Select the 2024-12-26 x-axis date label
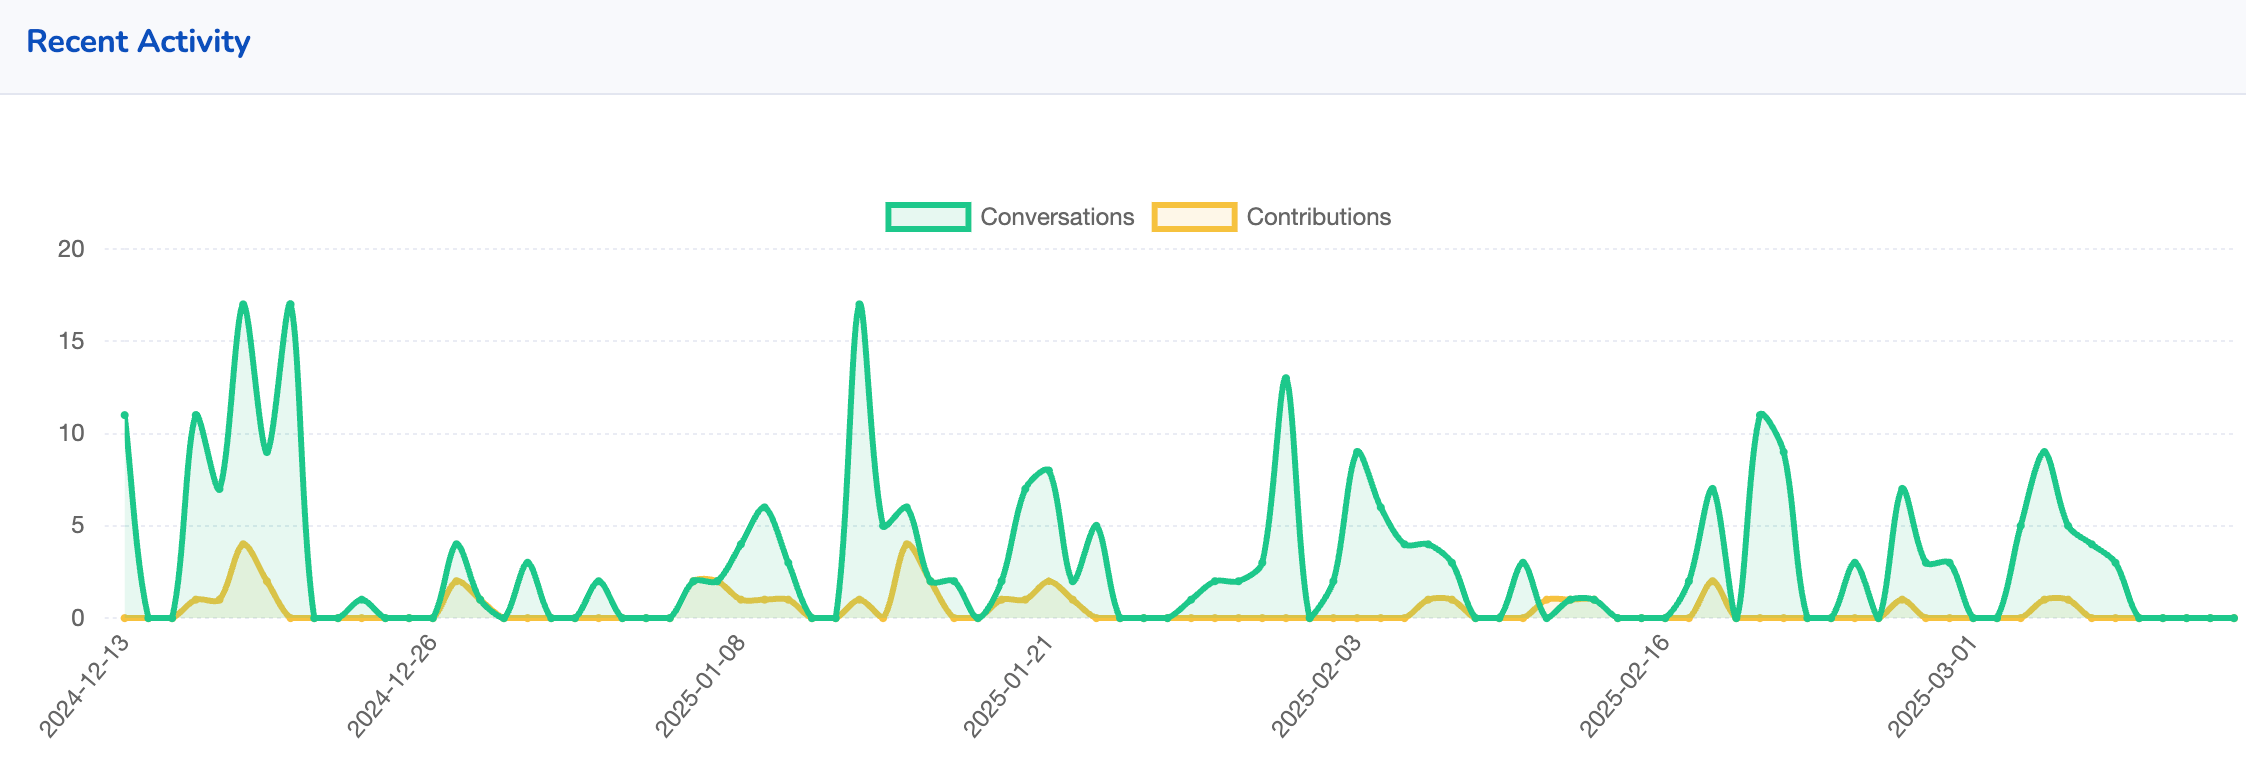 (394, 686)
